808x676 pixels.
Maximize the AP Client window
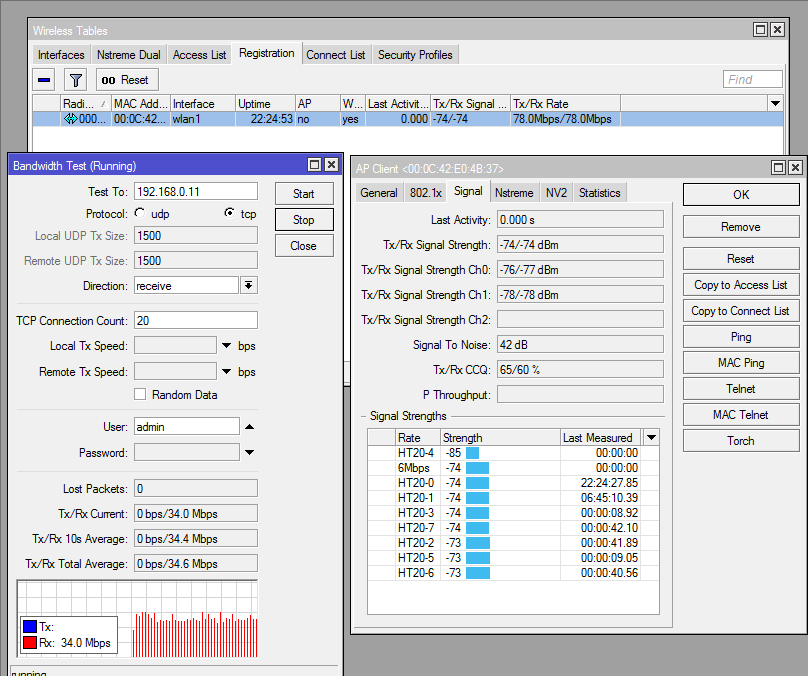778,168
